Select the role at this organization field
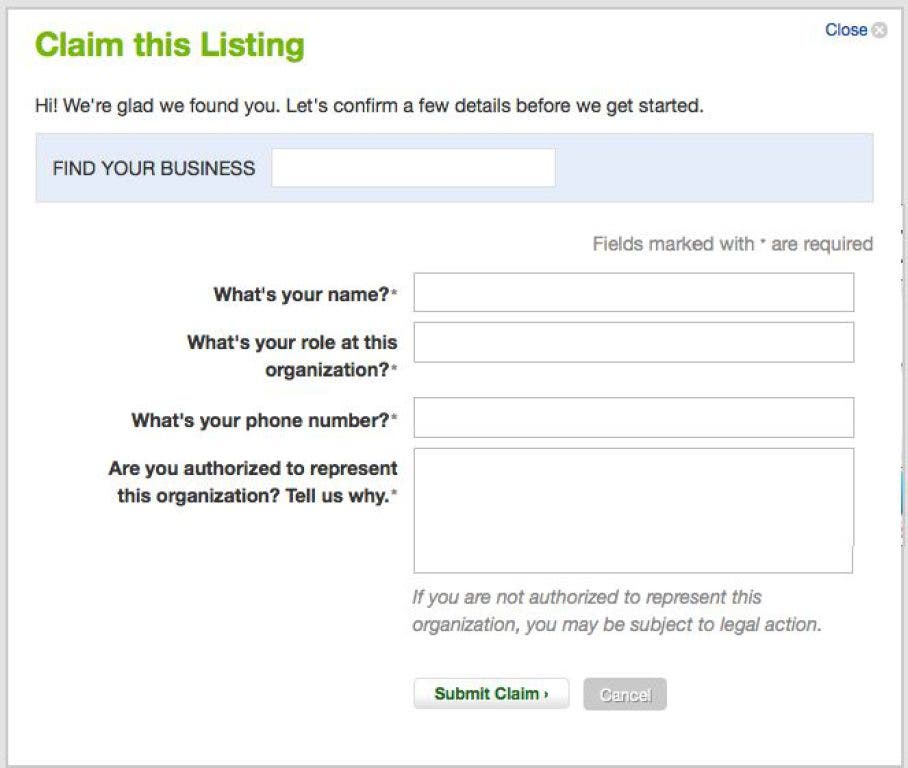The height and width of the screenshot is (768, 908). [634, 342]
